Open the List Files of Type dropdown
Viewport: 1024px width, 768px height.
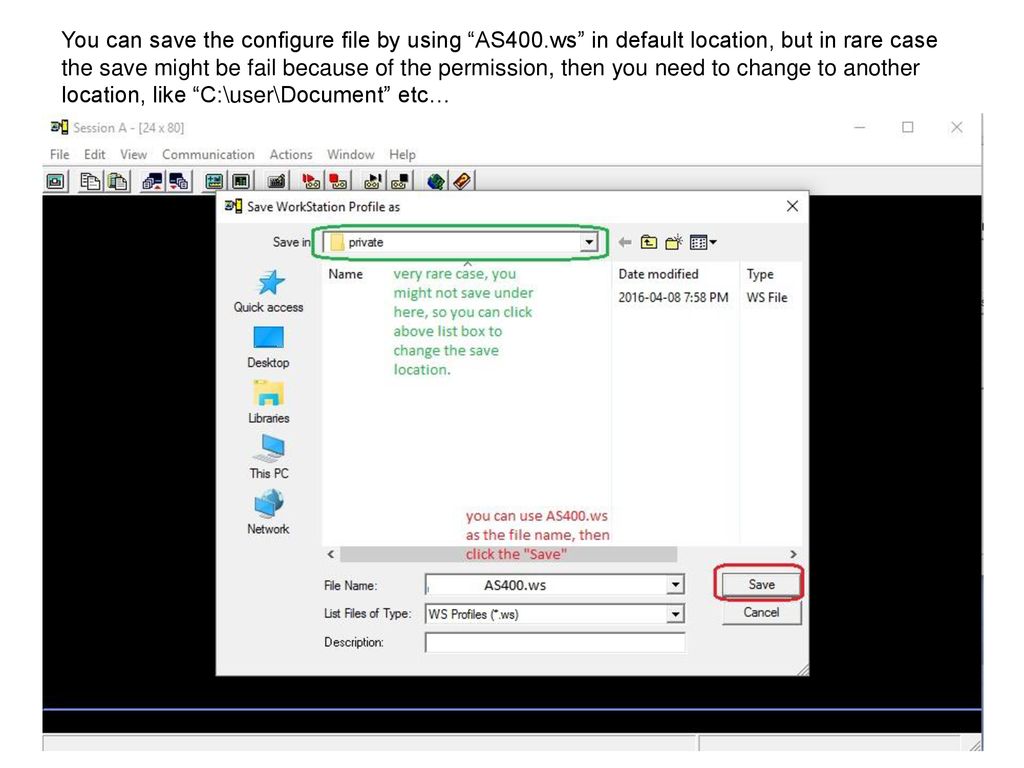click(x=678, y=613)
